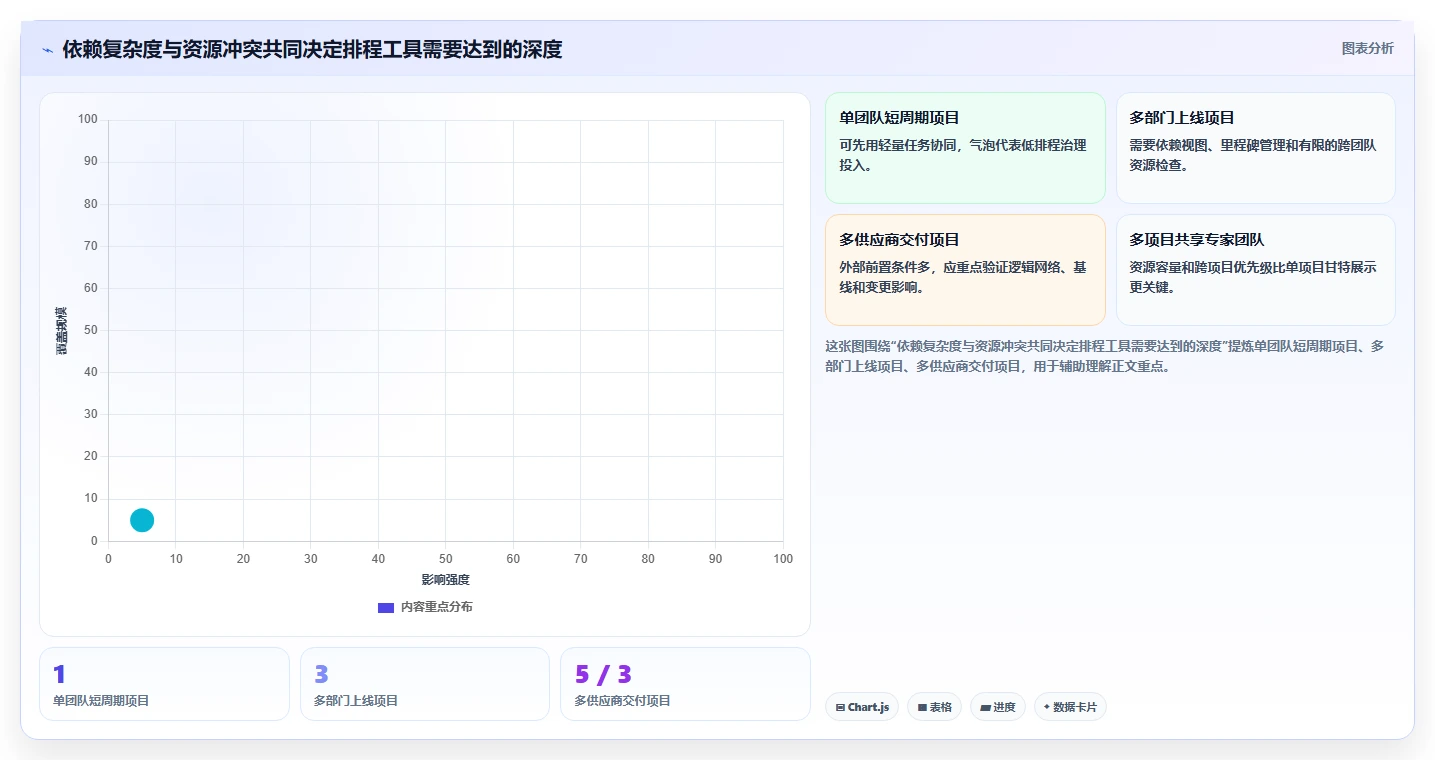Select the 表格 tag chip
The height and width of the screenshot is (760, 1435).
click(934, 707)
